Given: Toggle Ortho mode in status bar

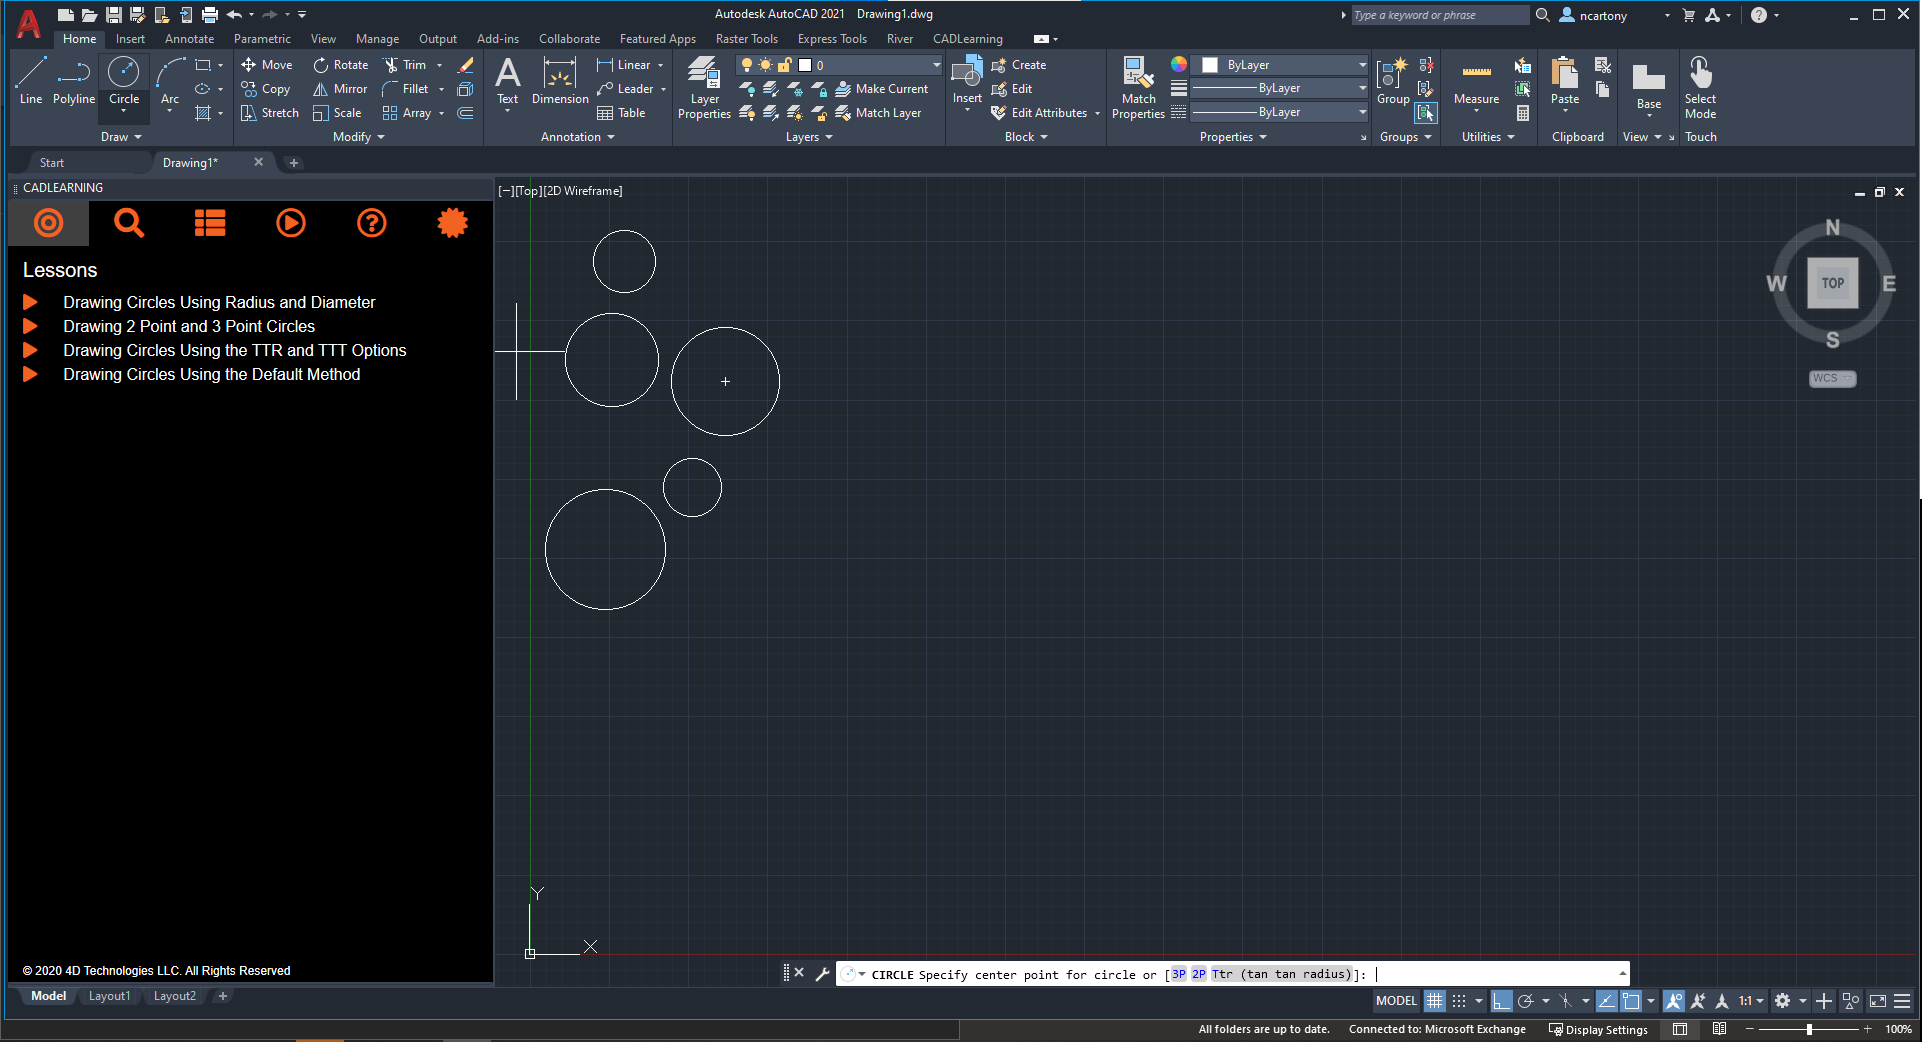Looking at the screenshot, I should coord(1501,1001).
